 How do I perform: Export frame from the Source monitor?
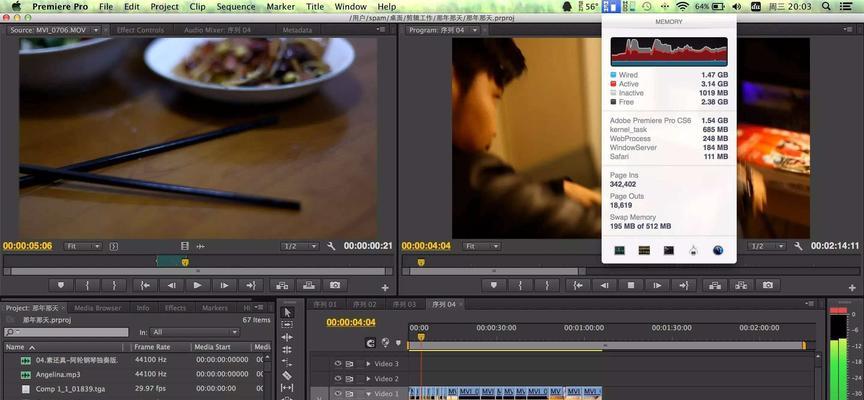pyautogui.click(x=335, y=285)
